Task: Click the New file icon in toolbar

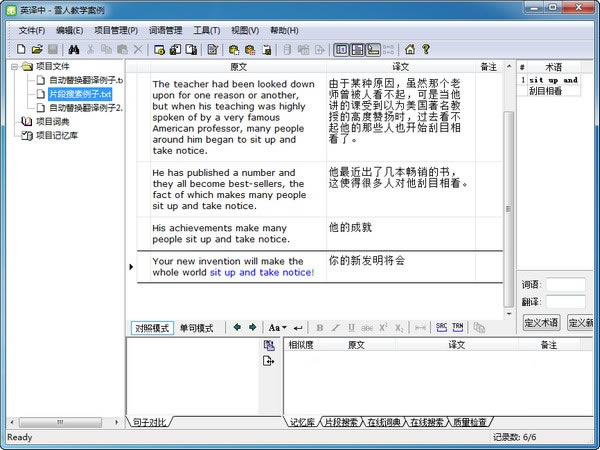Action: point(22,49)
